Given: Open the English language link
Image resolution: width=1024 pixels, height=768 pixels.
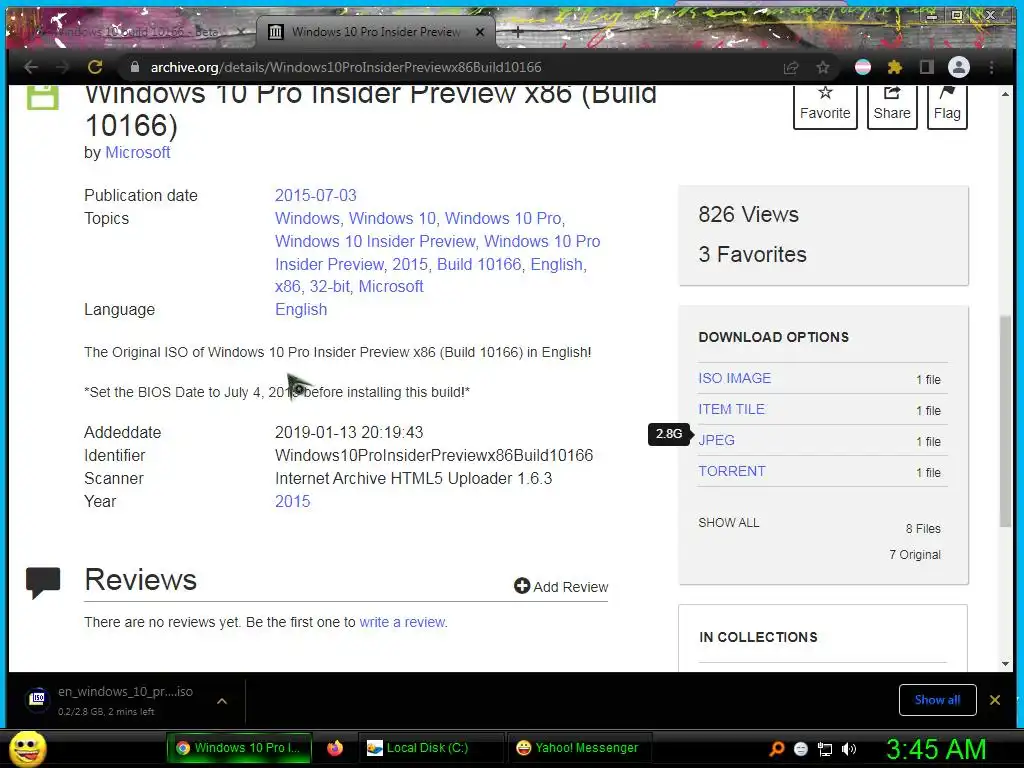Looking at the screenshot, I should point(301,310).
